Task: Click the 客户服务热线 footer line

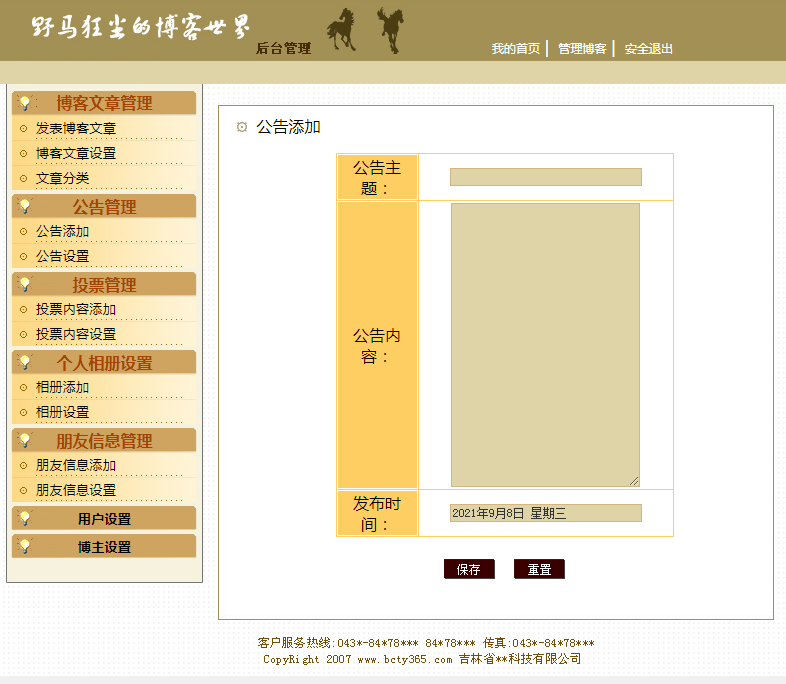Action: [426, 643]
